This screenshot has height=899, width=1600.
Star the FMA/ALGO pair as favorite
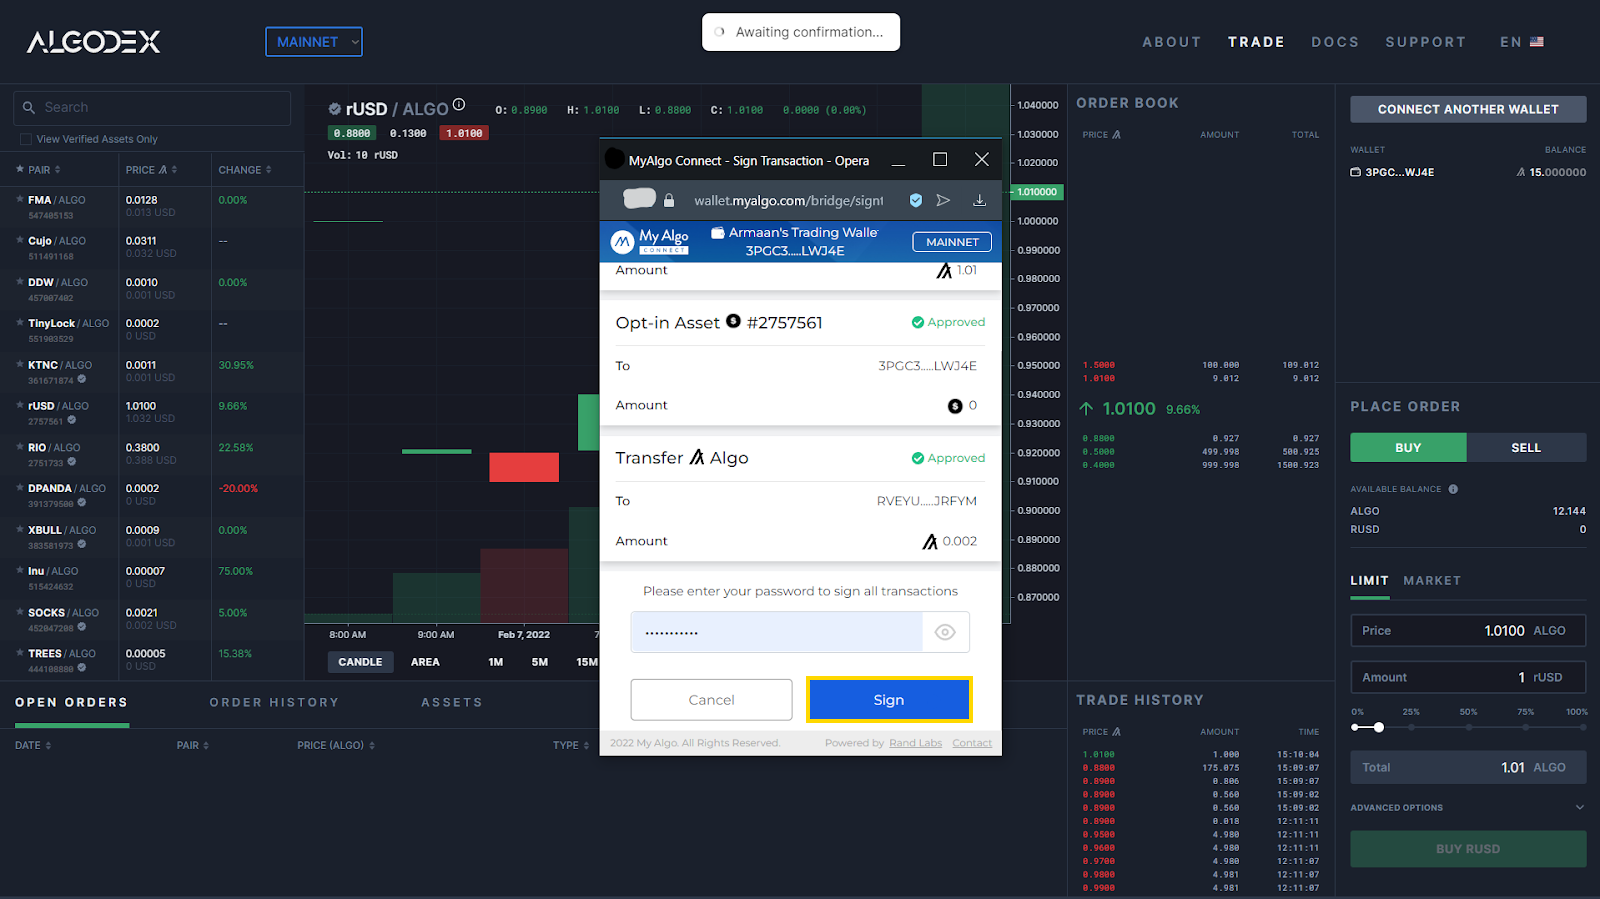click(20, 200)
